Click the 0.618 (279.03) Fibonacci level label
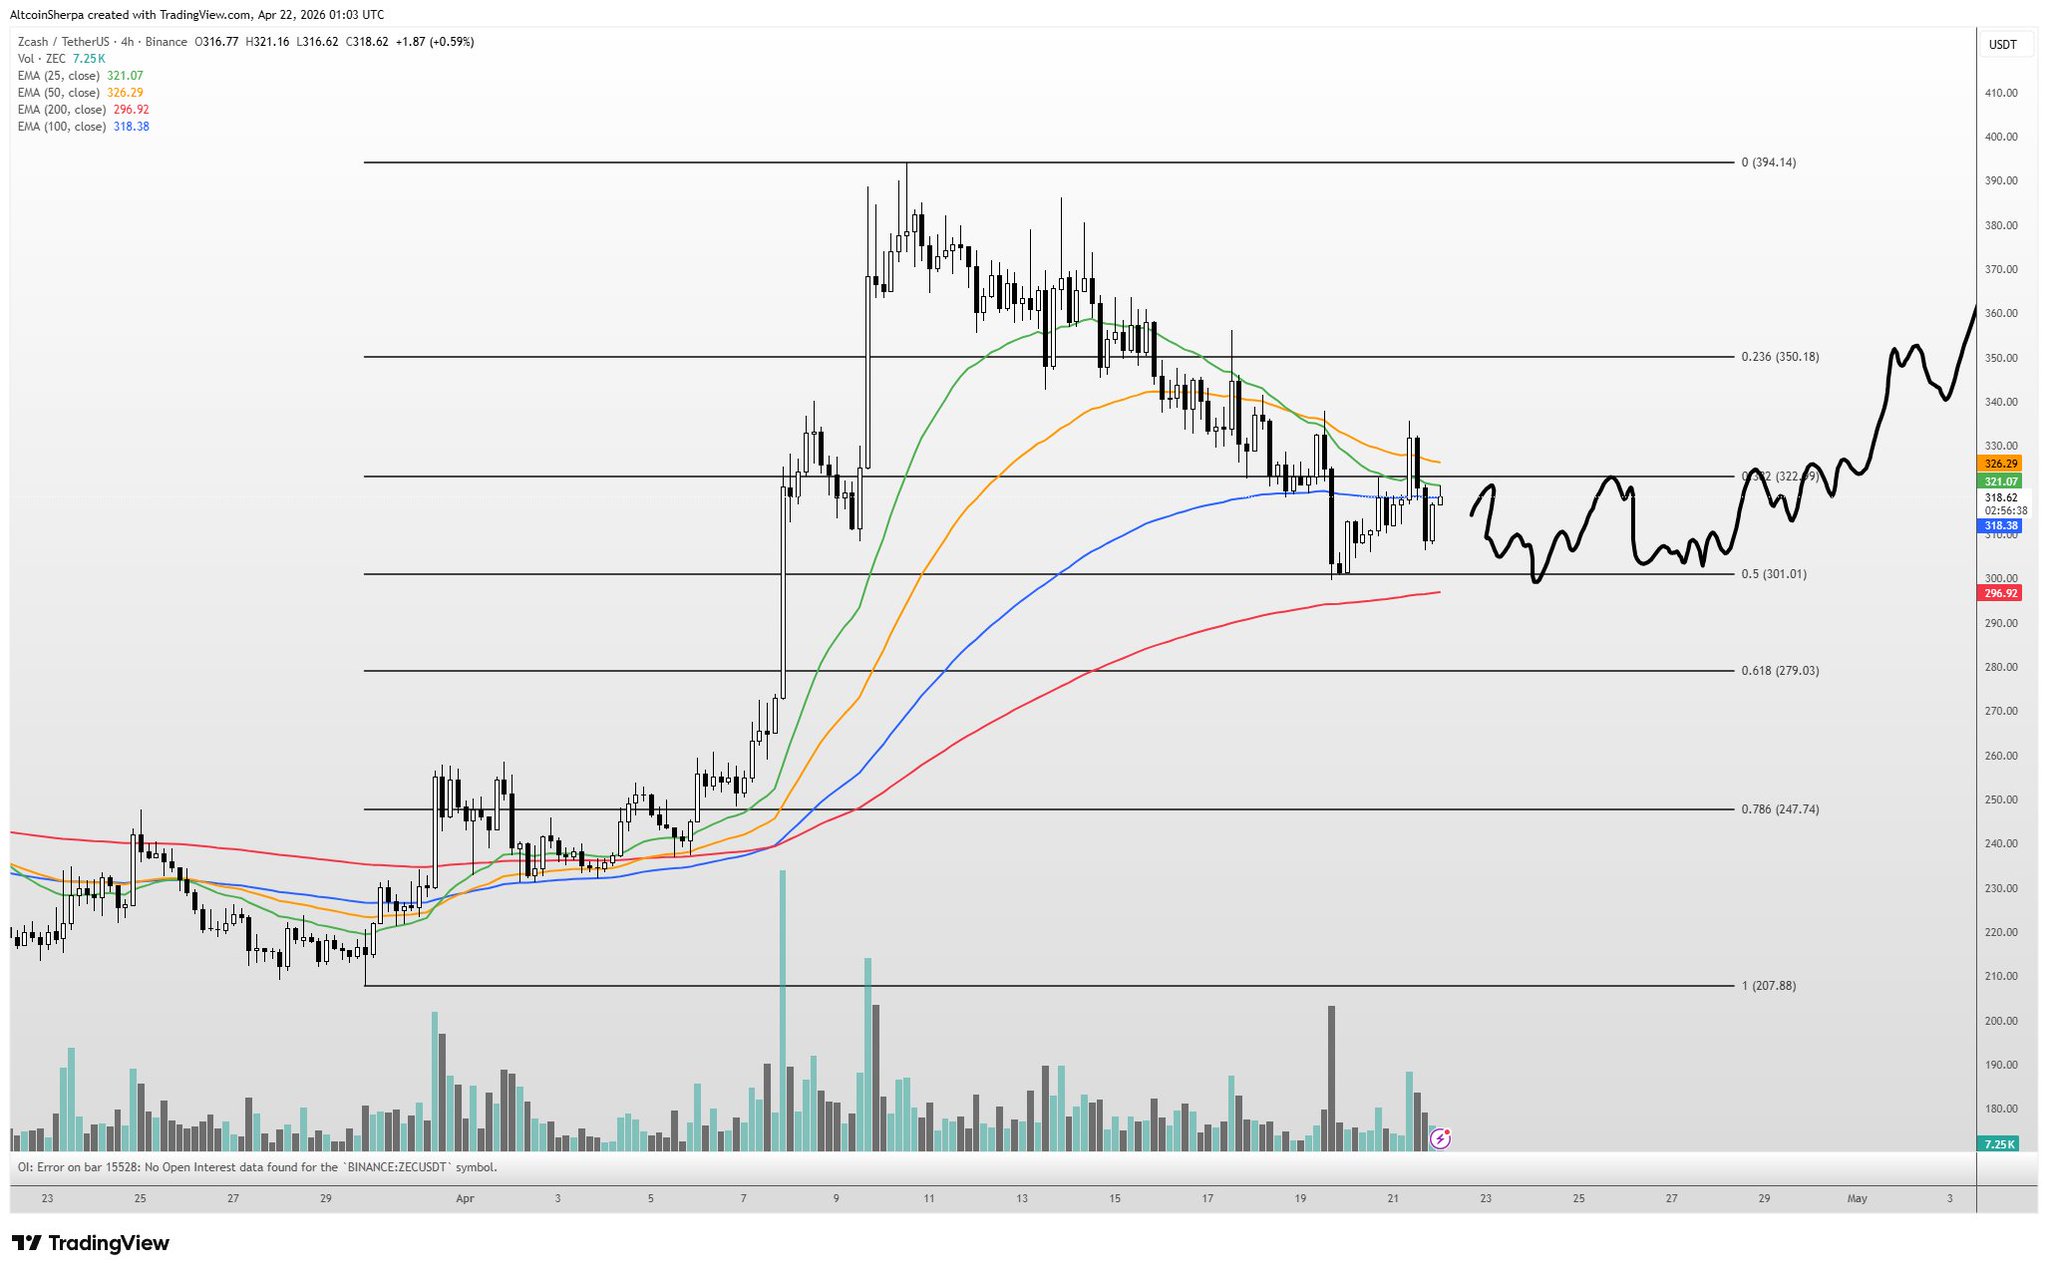Image resolution: width=2048 pixels, height=1273 pixels. pyautogui.click(x=1780, y=671)
